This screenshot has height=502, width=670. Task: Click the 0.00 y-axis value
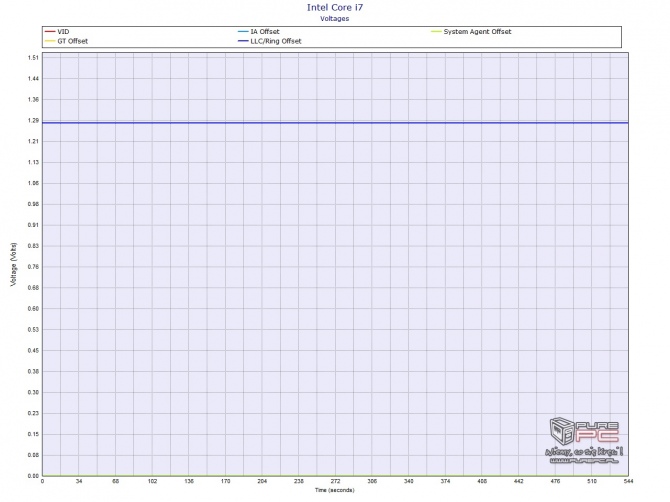click(x=33, y=476)
